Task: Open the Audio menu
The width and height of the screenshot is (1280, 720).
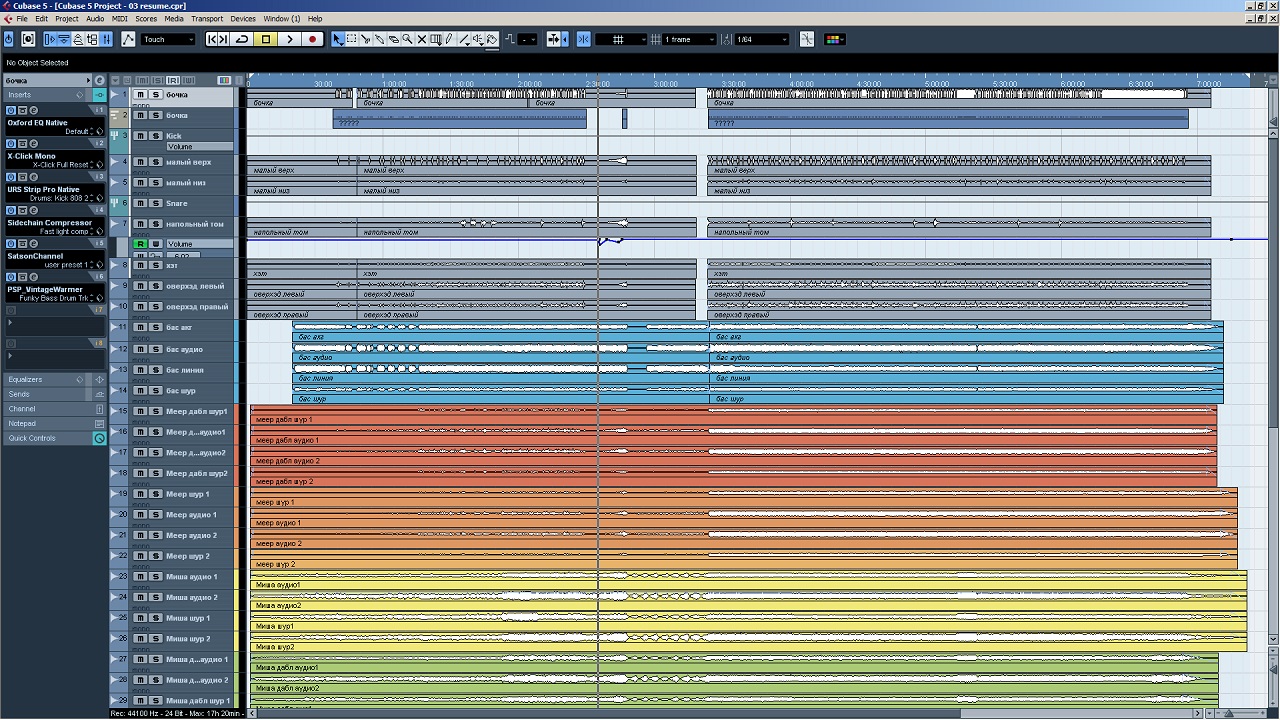Action: [x=95, y=19]
